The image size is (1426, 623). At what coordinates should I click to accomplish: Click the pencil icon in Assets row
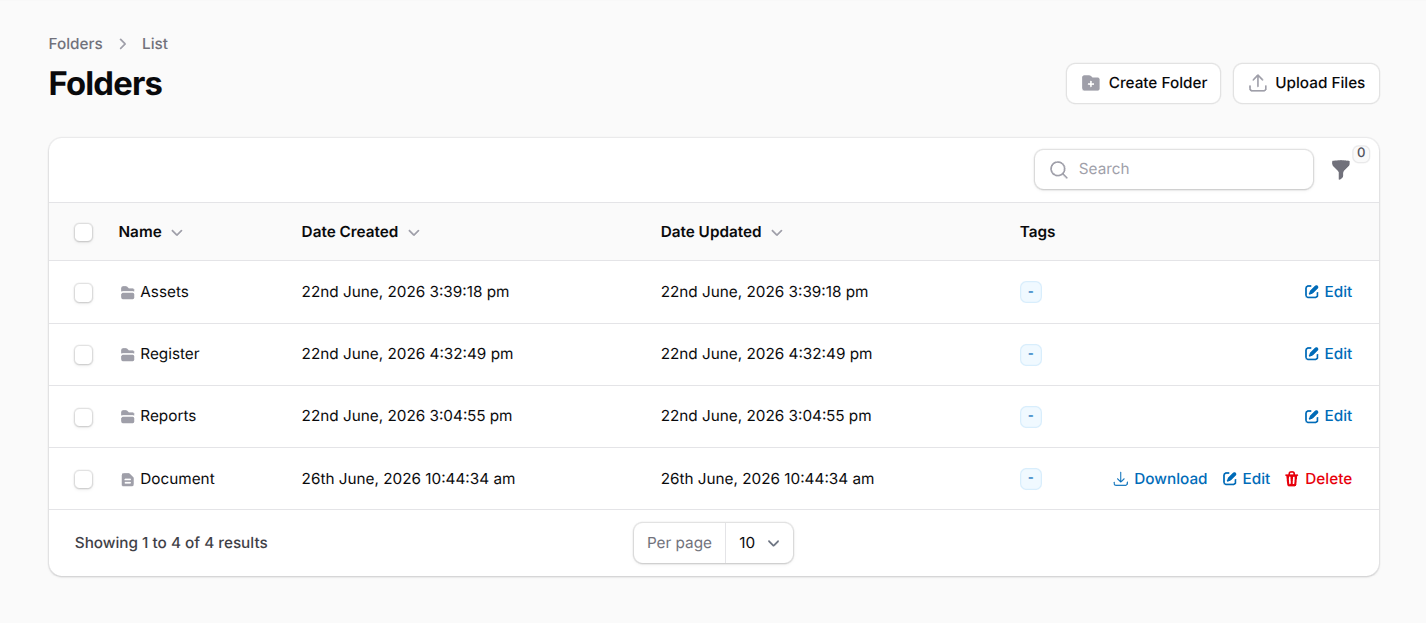coord(1312,292)
